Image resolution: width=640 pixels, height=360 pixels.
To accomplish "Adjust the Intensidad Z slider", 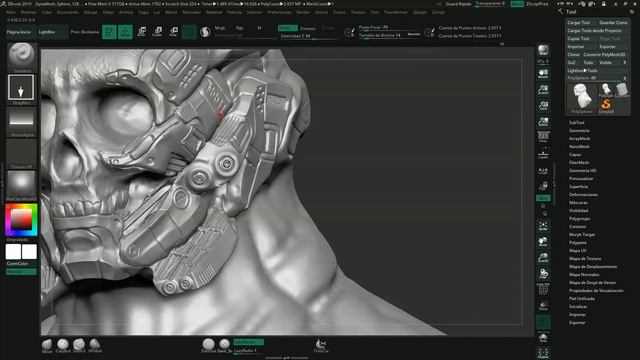I will [x=308, y=36].
